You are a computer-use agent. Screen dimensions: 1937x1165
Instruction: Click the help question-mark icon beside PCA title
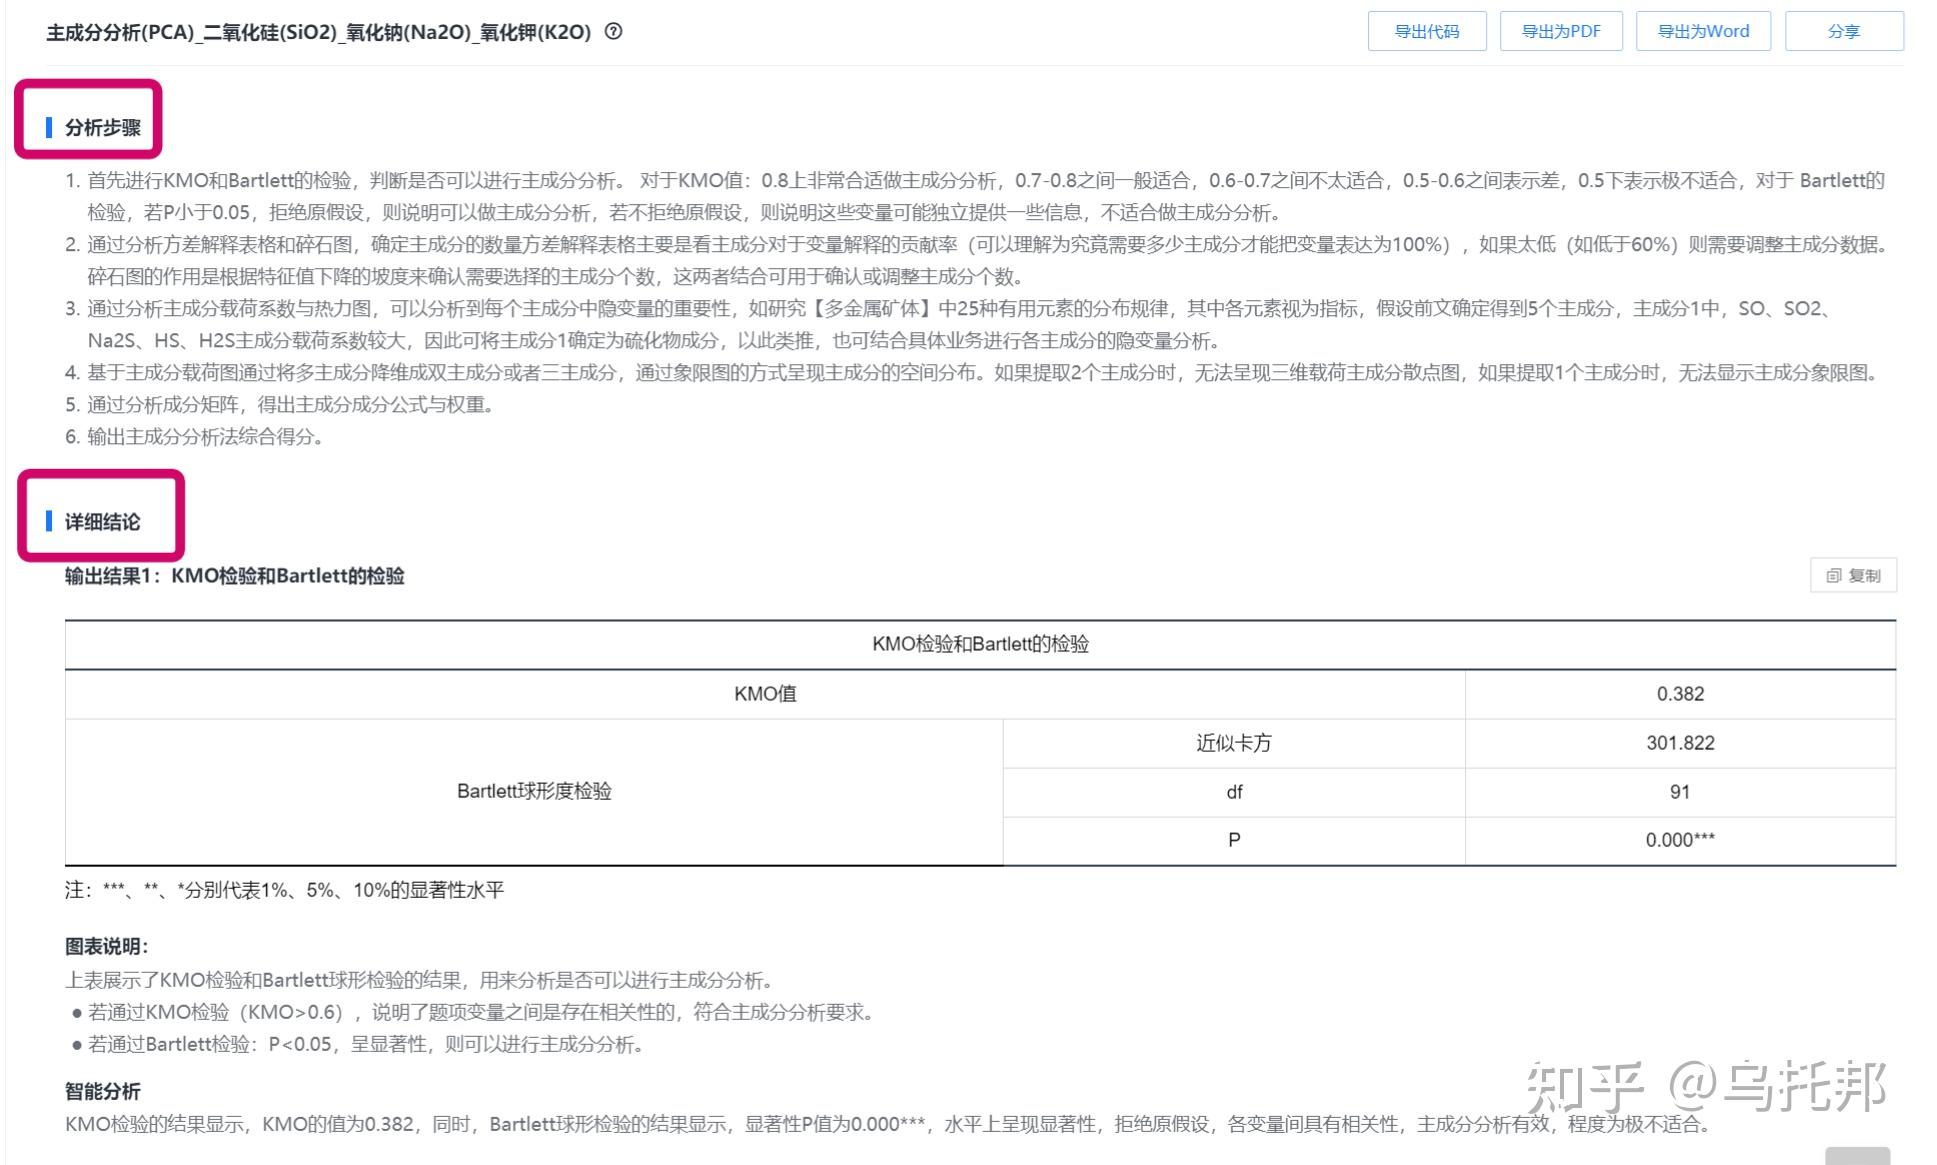pos(614,31)
